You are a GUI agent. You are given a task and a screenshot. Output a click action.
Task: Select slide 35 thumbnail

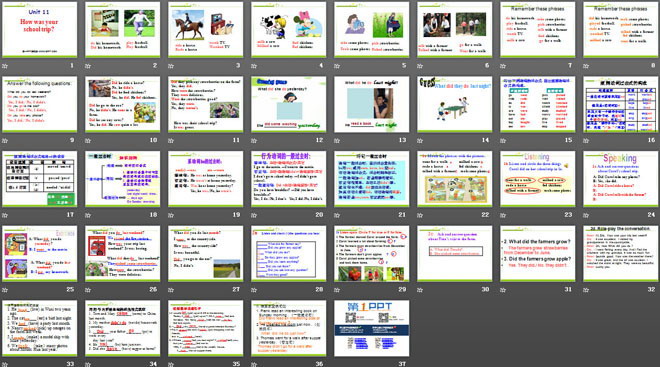click(x=205, y=328)
